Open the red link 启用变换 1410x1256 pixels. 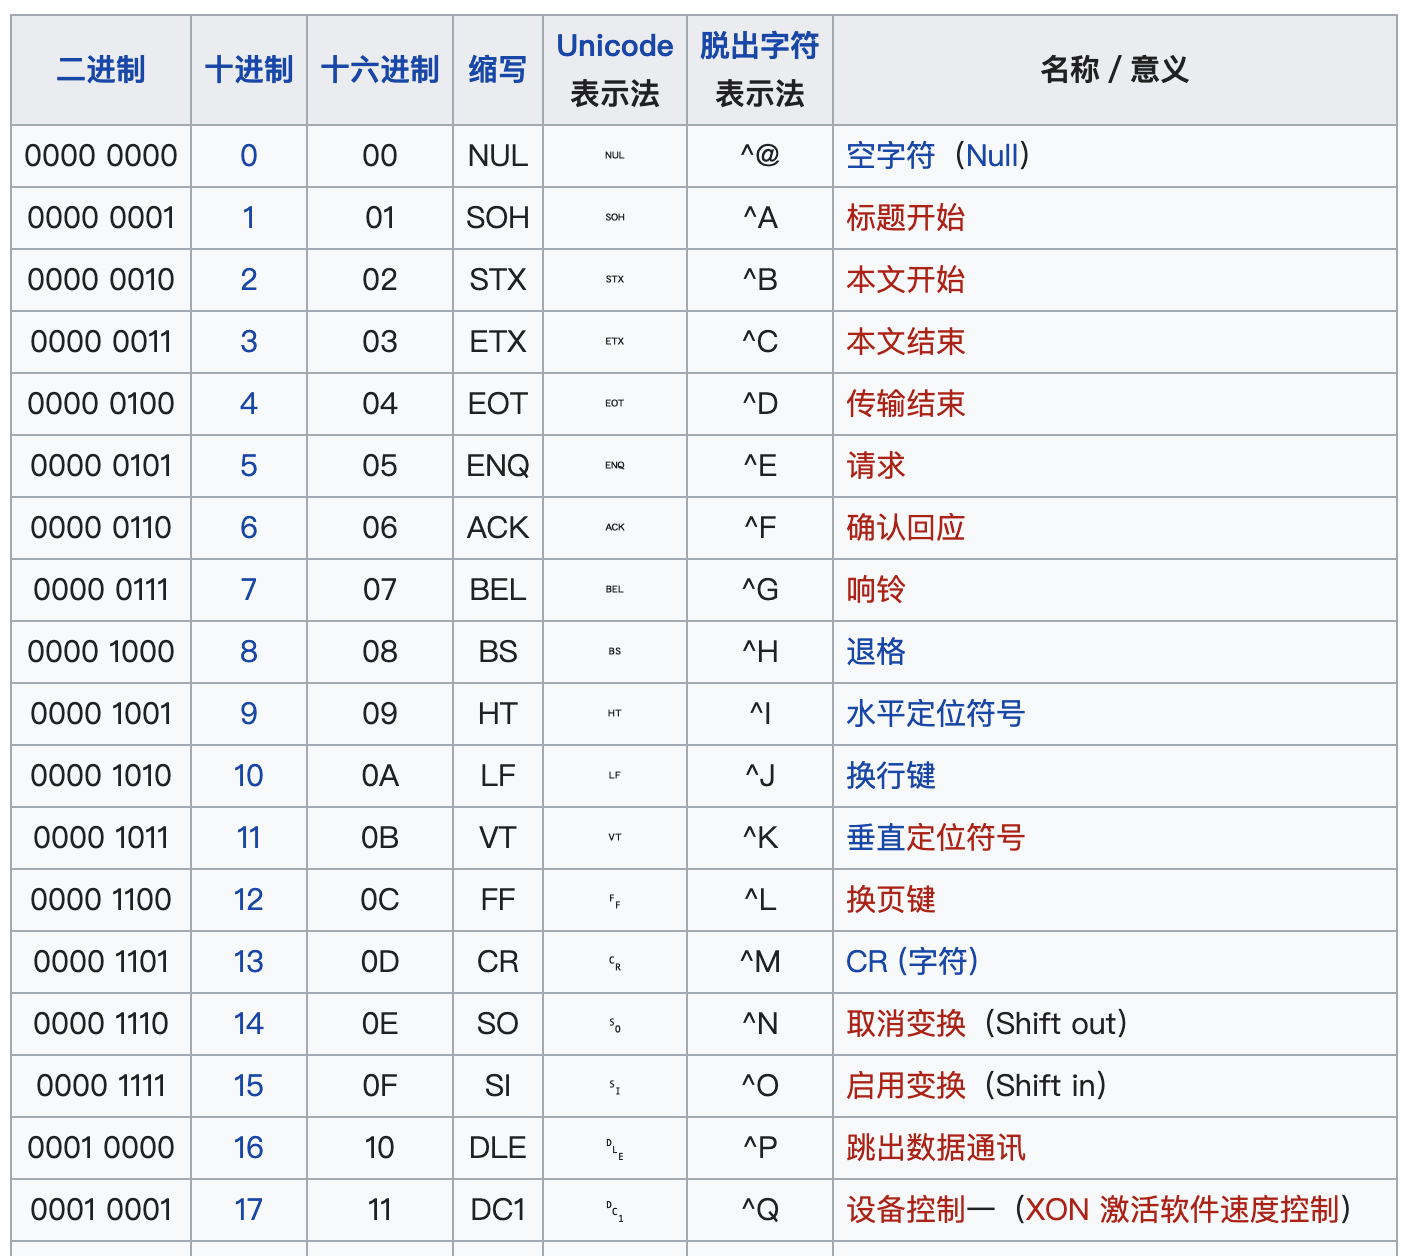906,1086
